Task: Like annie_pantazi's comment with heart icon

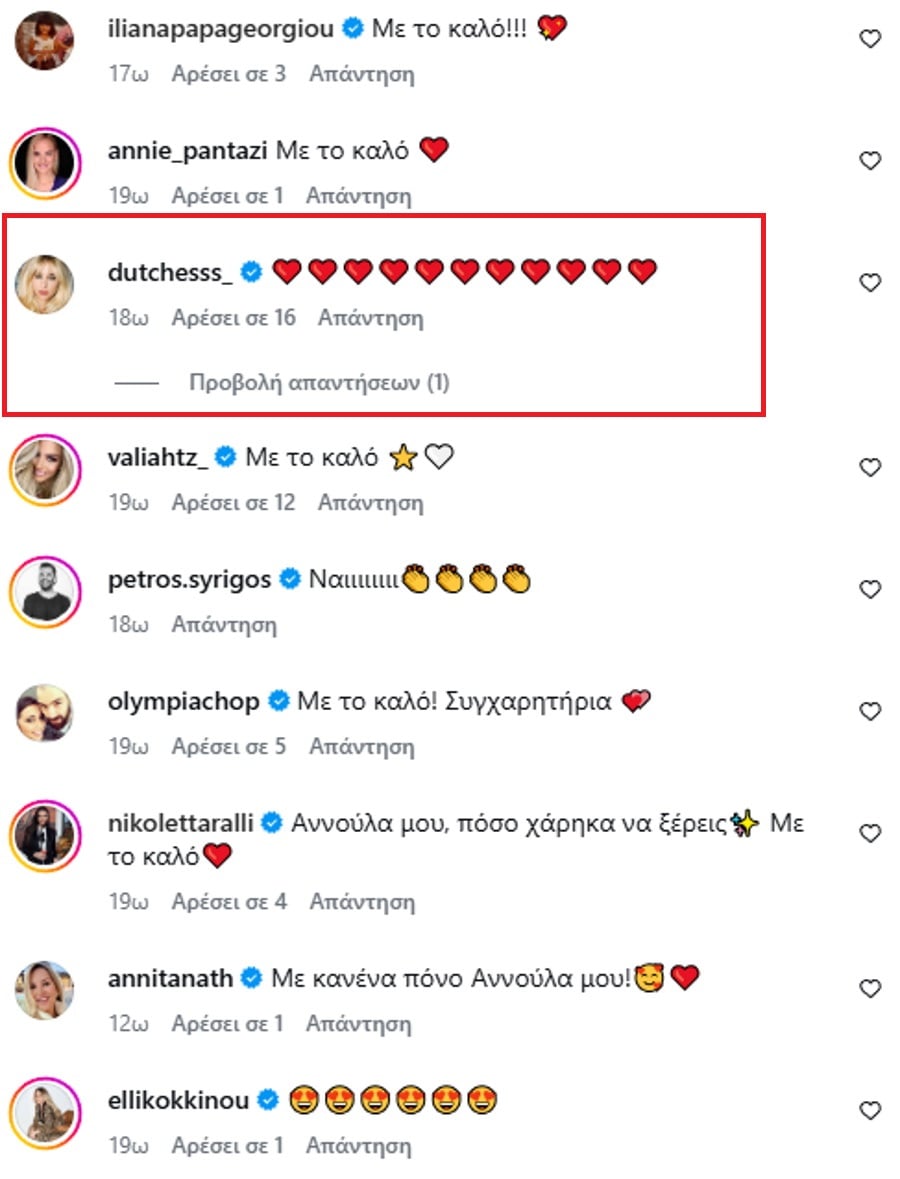Action: pos(870,161)
